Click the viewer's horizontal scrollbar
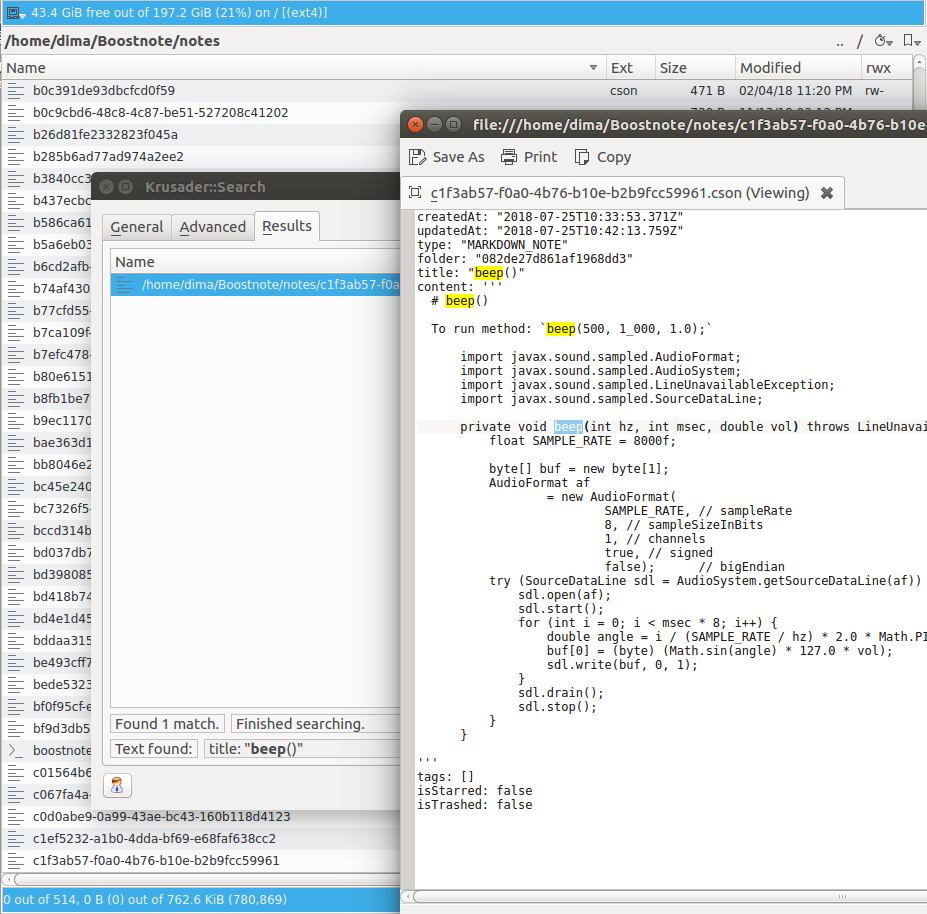Image resolution: width=927 pixels, height=914 pixels. click(x=665, y=896)
